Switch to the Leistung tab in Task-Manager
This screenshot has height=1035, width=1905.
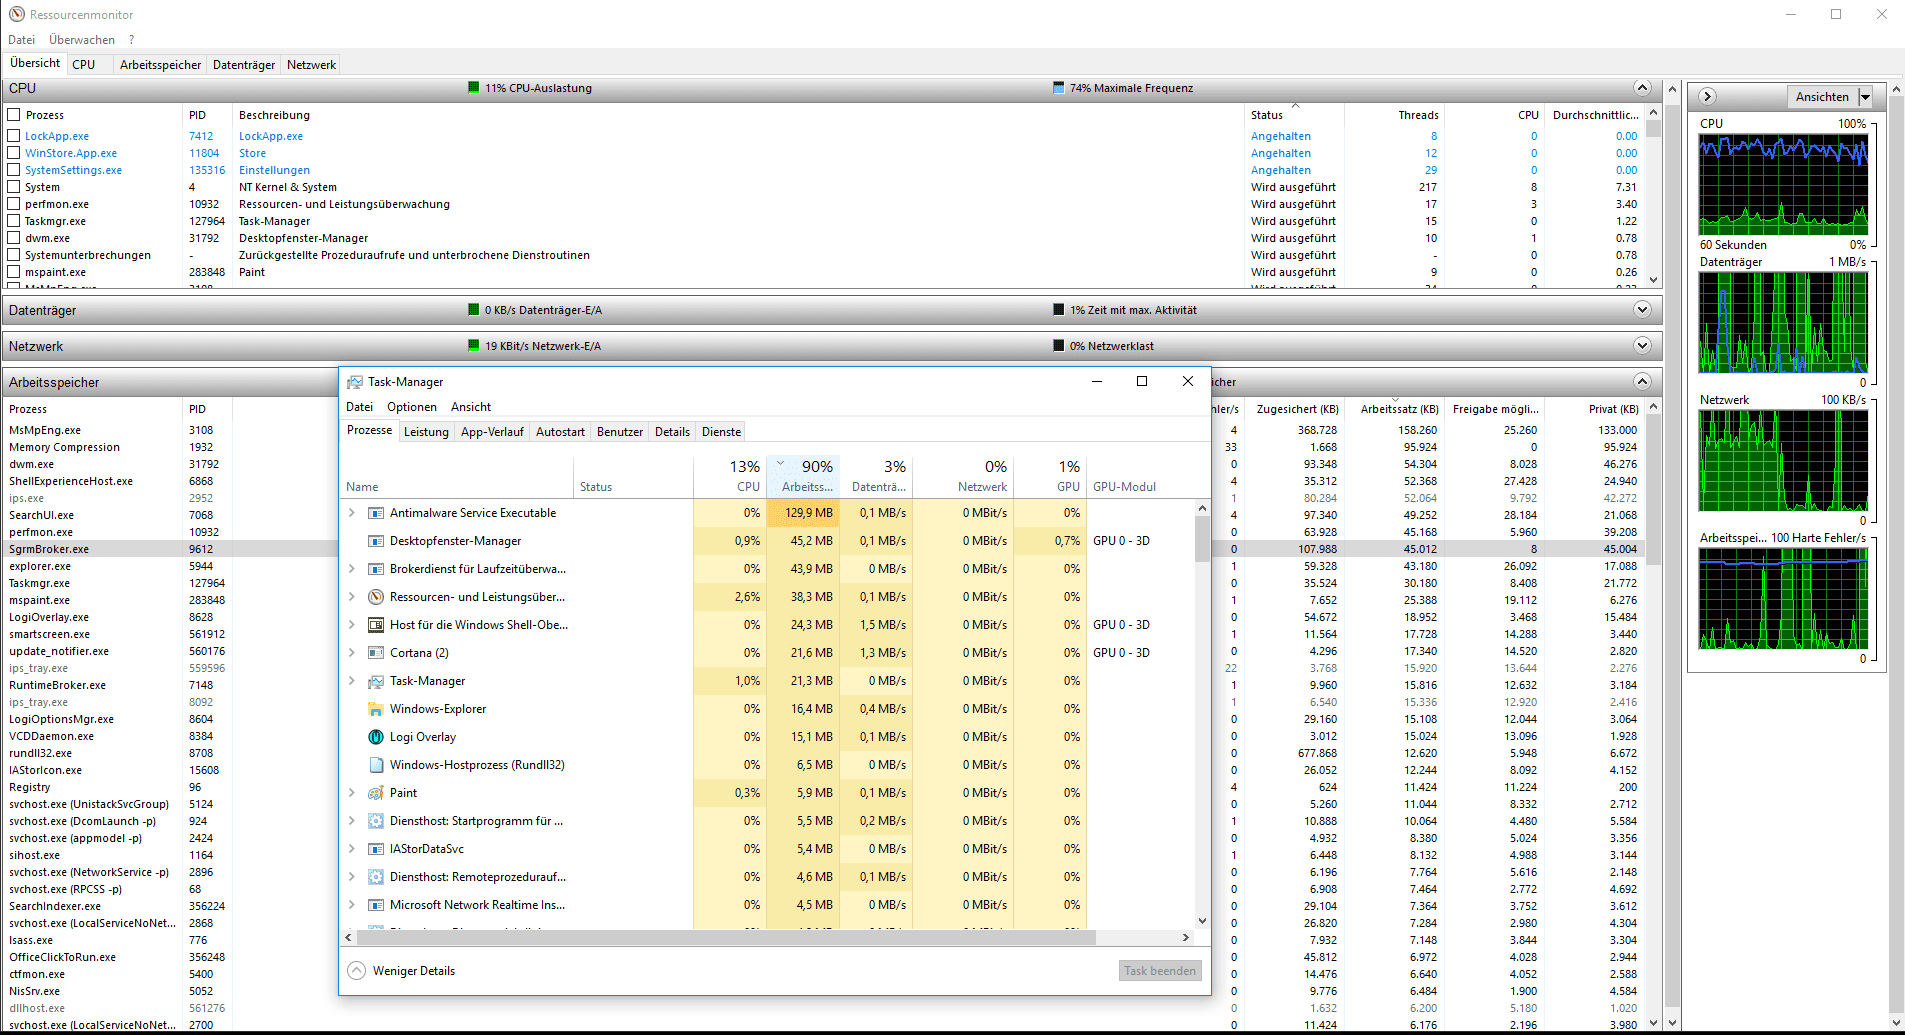pos(426,432)
